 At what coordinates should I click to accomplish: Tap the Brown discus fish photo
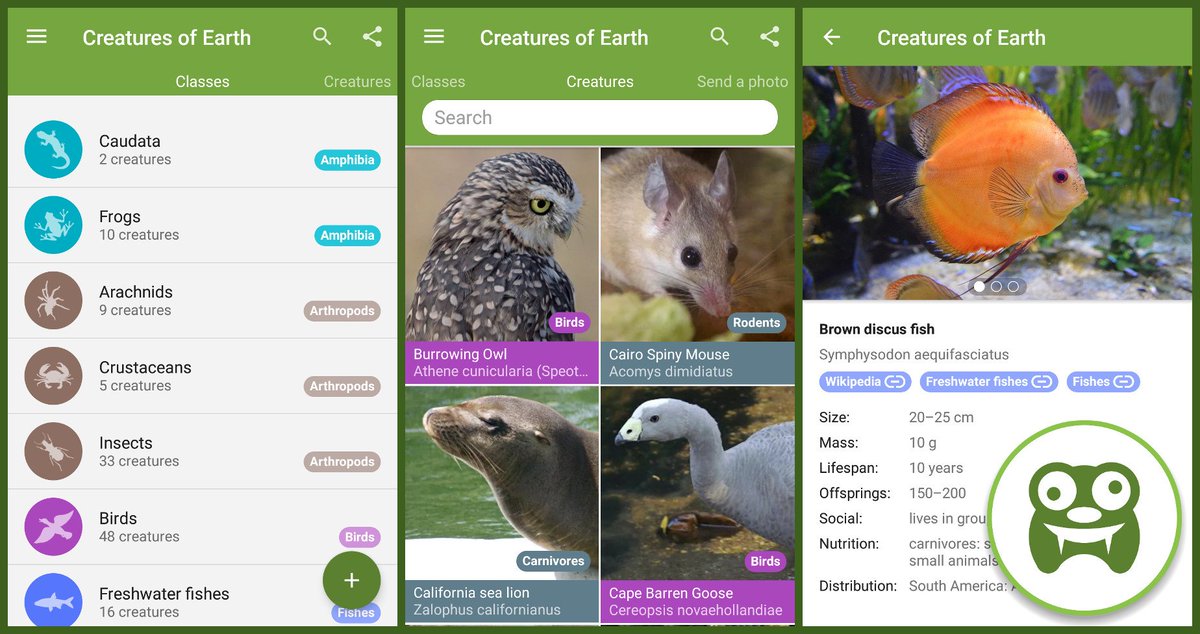(x=997, y=183)
